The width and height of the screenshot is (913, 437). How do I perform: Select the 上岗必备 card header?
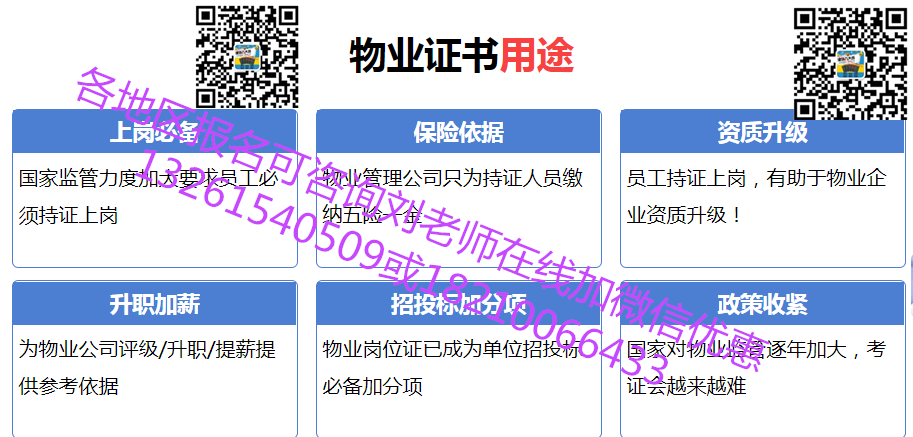click(x=154, y=132)
